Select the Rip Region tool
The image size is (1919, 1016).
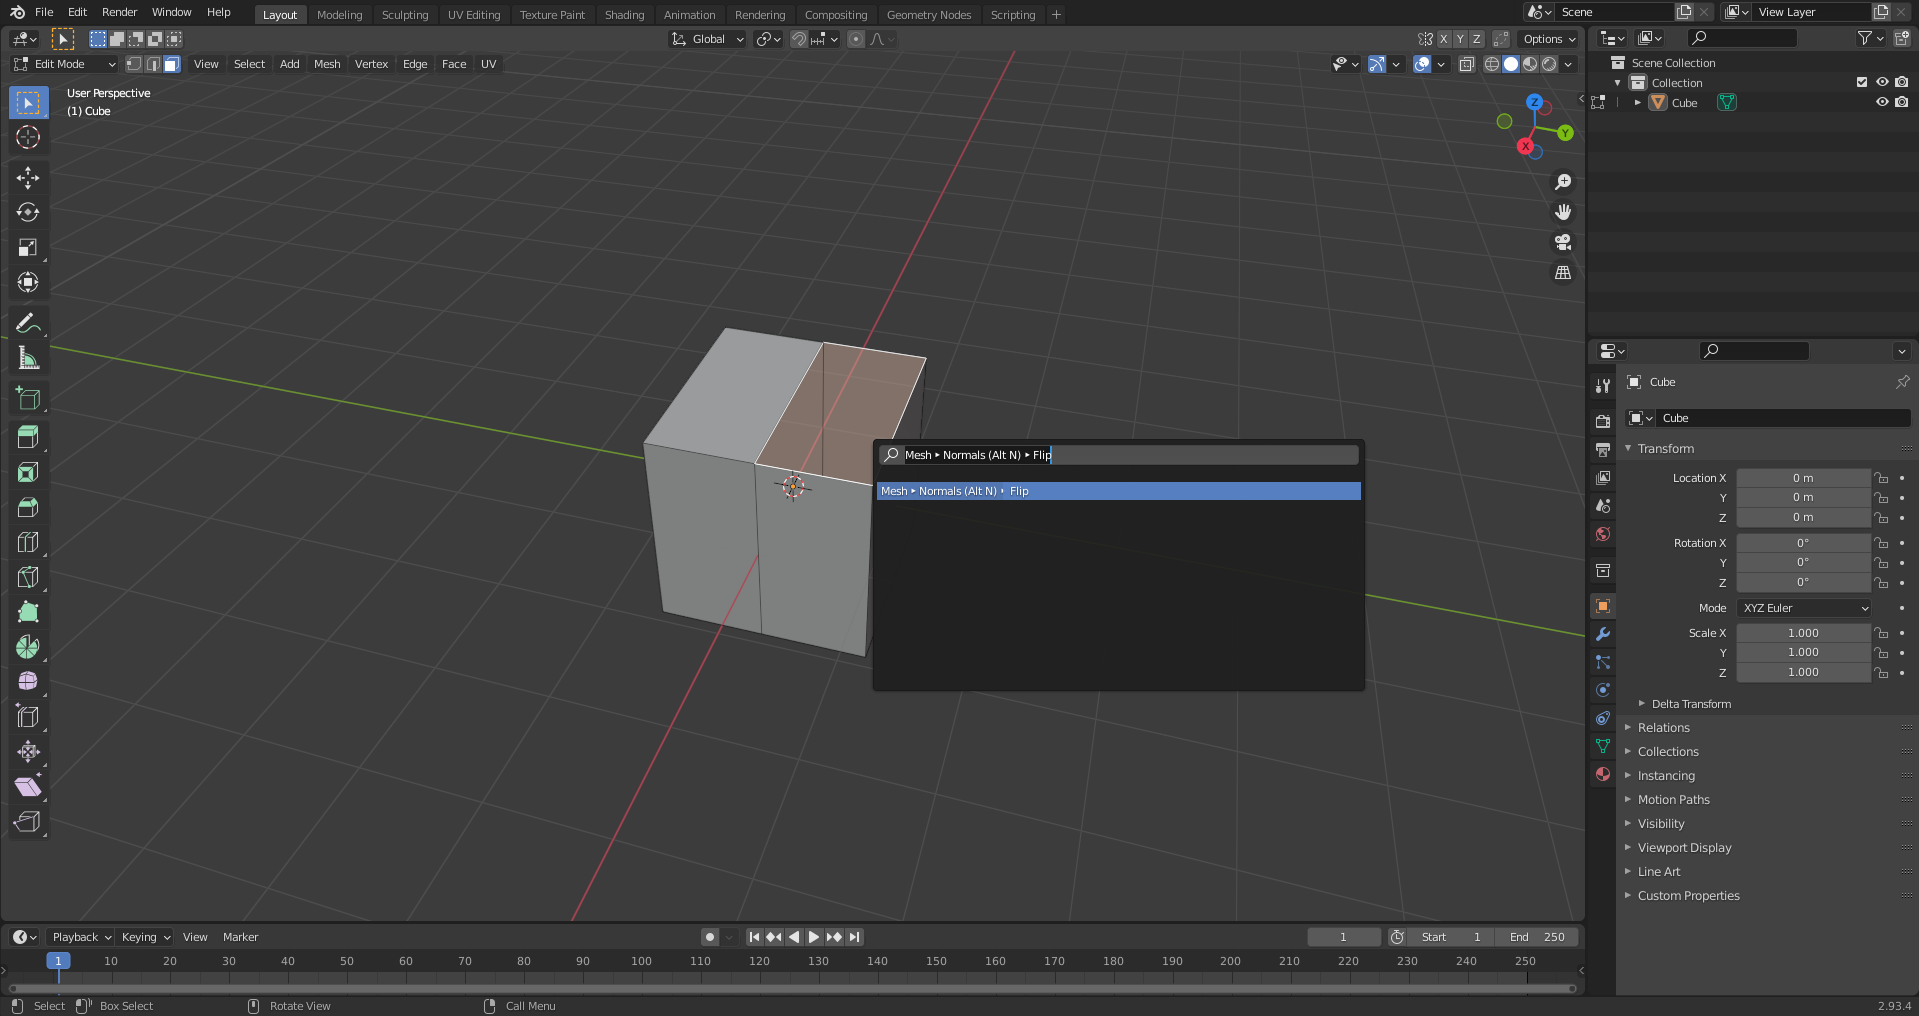point(28,822)
